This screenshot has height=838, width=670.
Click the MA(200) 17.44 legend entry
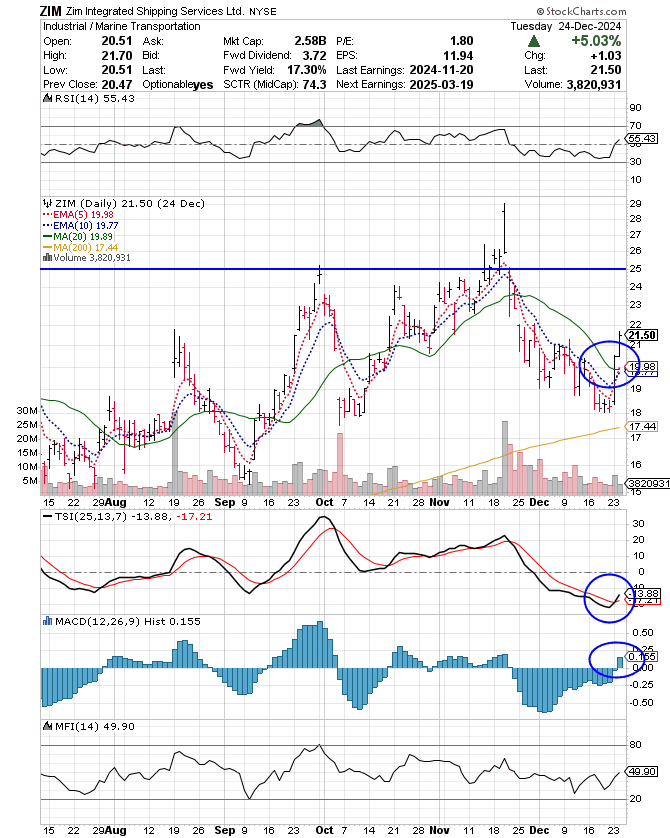click(85, 247)
